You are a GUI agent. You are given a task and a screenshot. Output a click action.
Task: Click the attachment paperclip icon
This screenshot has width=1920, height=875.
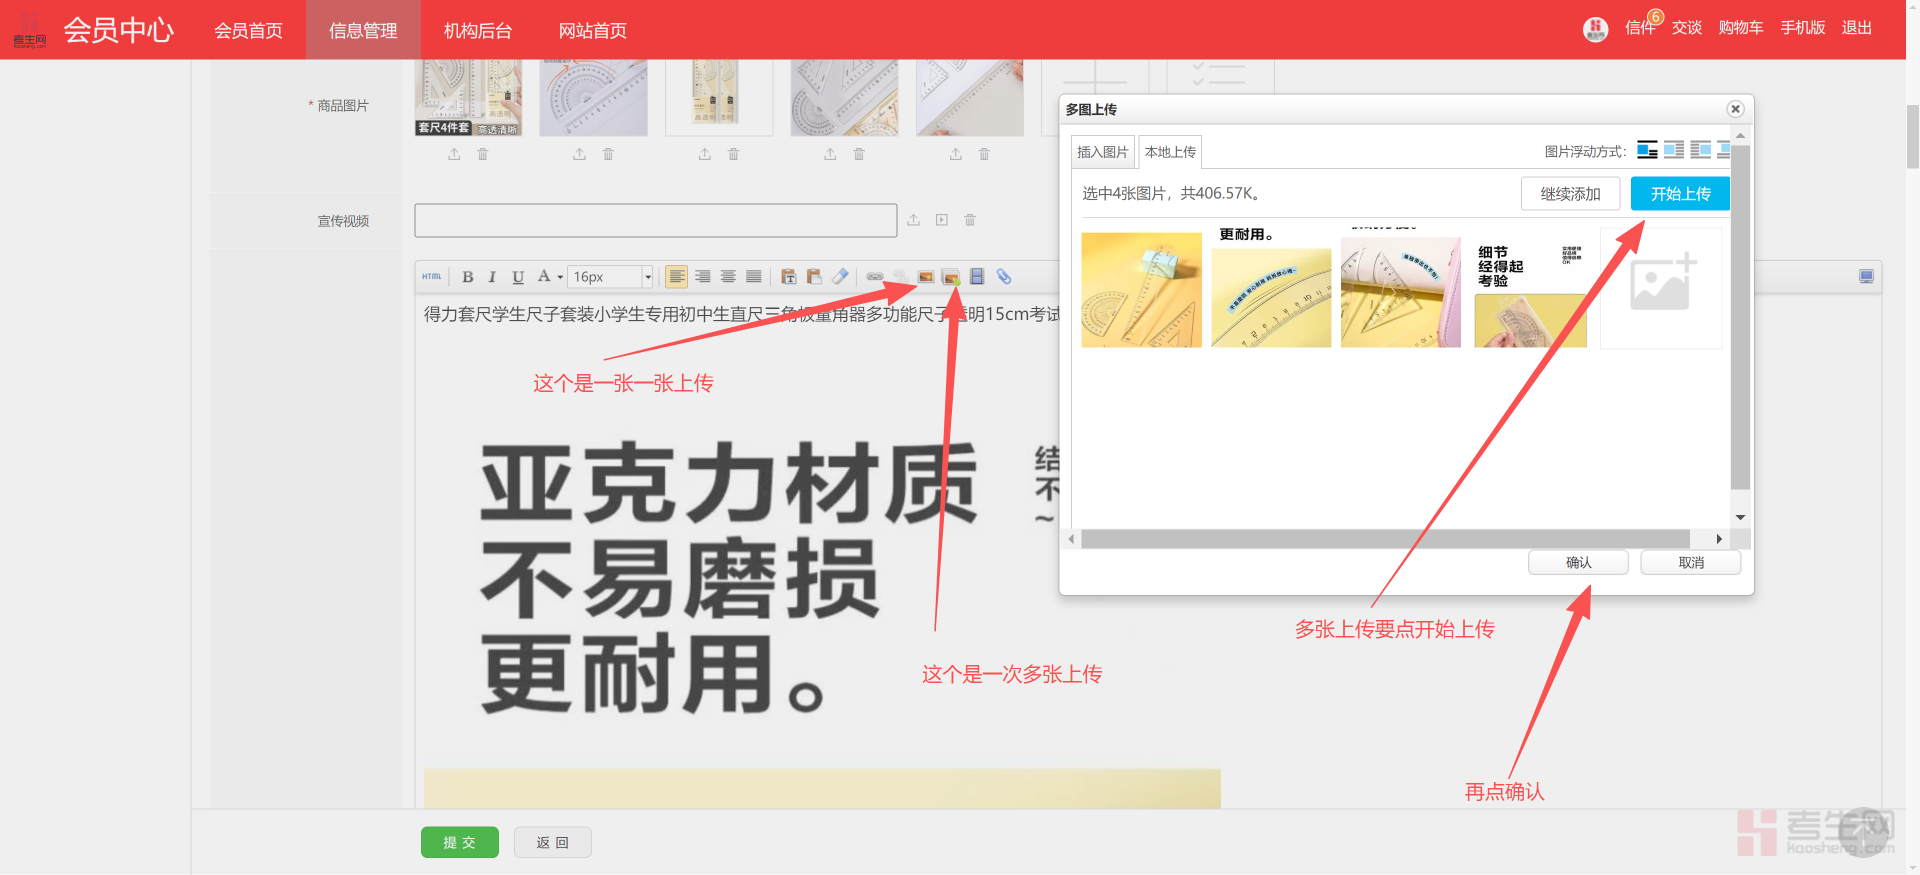(1004, 277)
